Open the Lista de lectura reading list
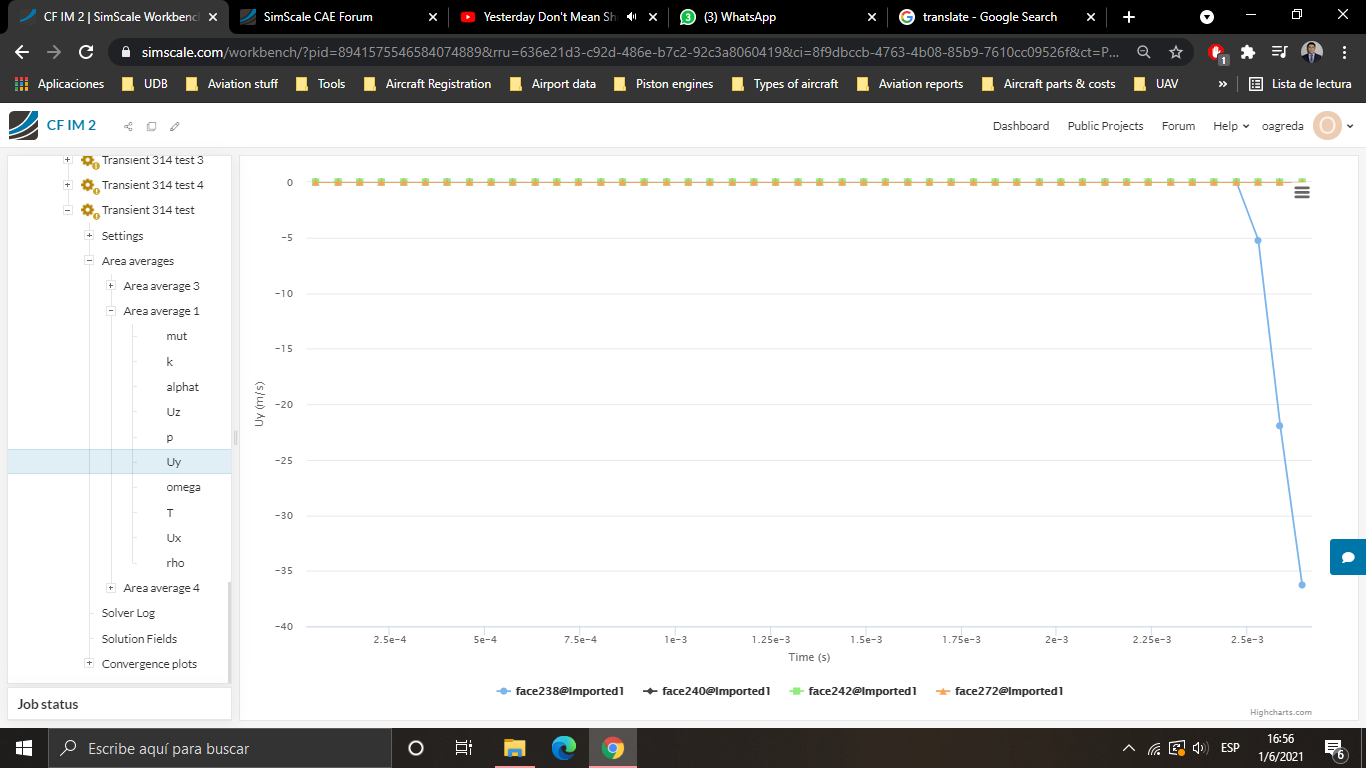This screenshot has height=768, width=1366. [x=1301, y=84]
